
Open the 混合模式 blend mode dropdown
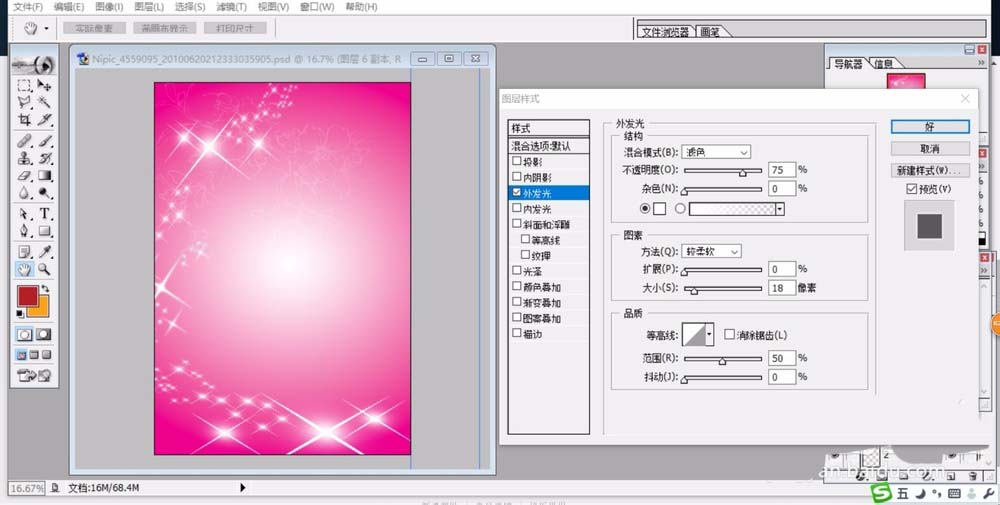tap(716, 152)
